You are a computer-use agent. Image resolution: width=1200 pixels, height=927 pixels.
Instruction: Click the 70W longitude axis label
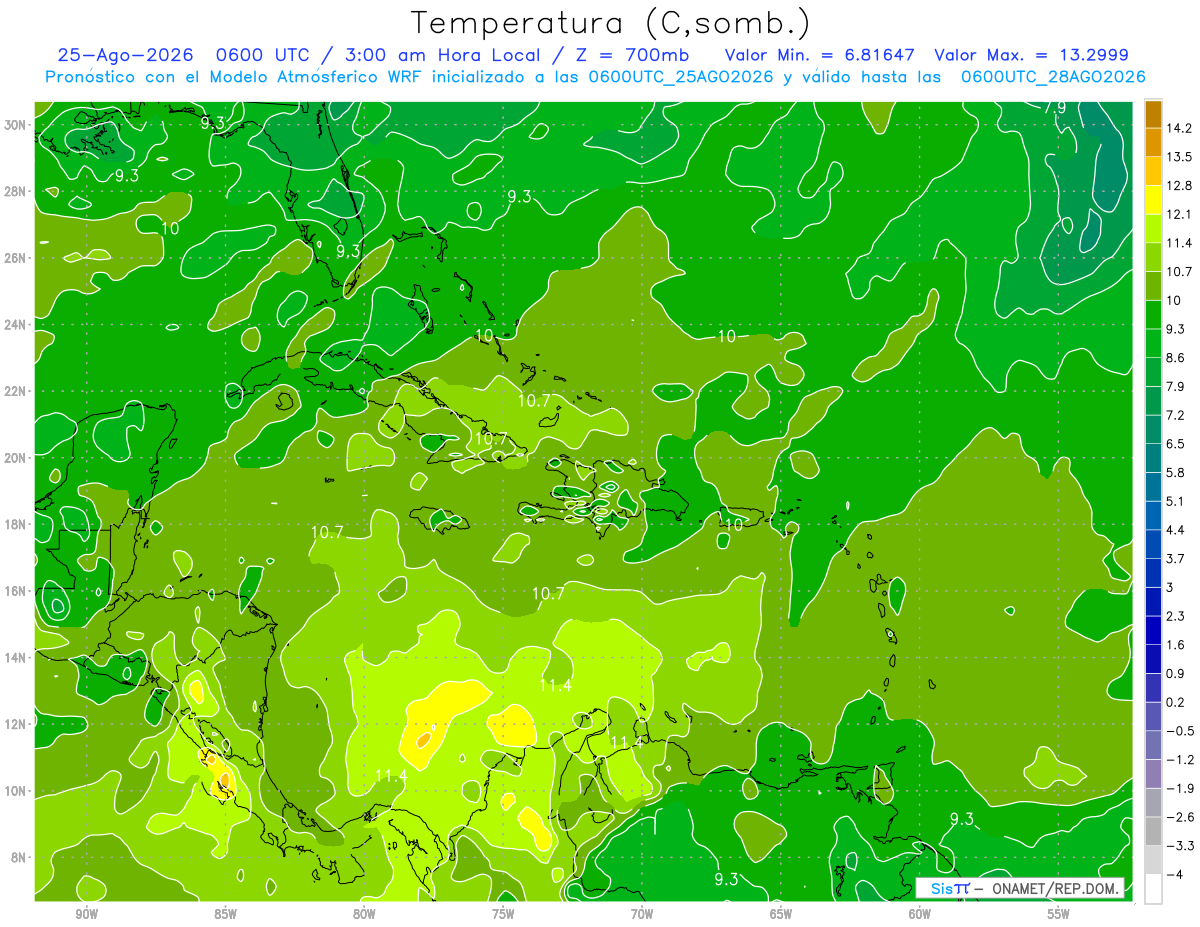[x=642, y=914]
